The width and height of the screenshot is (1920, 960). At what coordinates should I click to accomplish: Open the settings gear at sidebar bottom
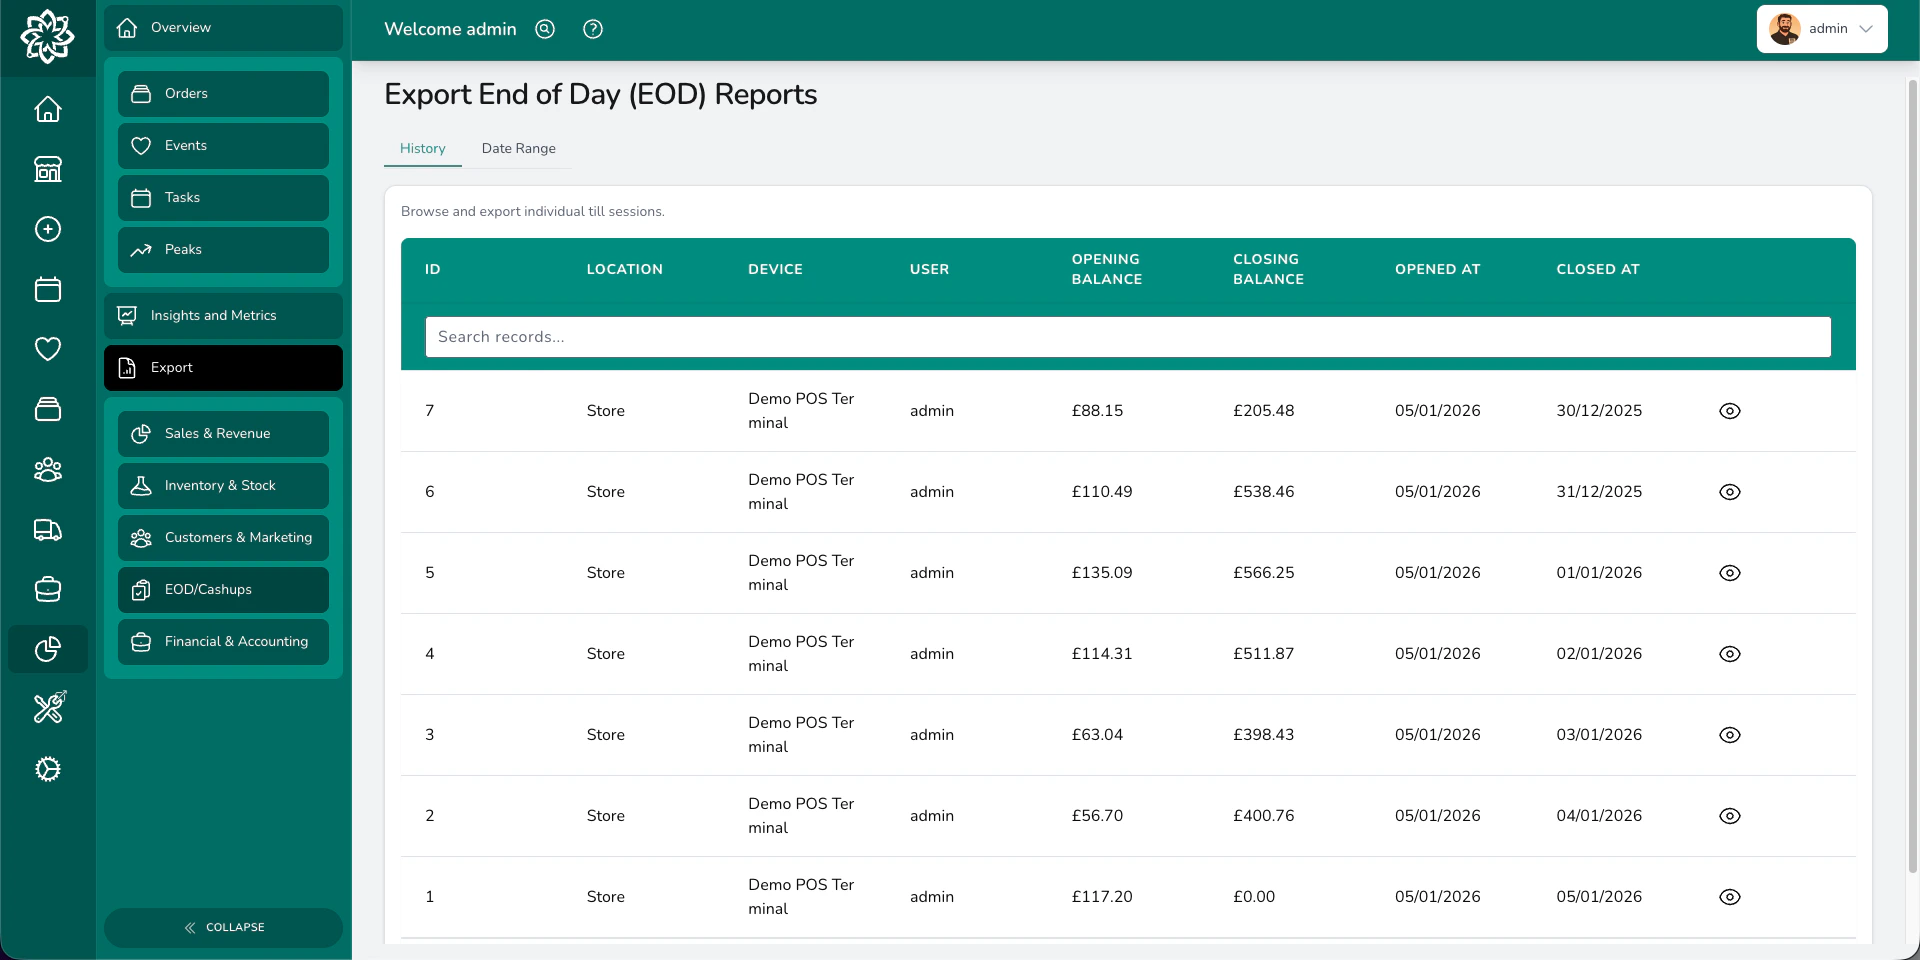(x=47, y=769)
